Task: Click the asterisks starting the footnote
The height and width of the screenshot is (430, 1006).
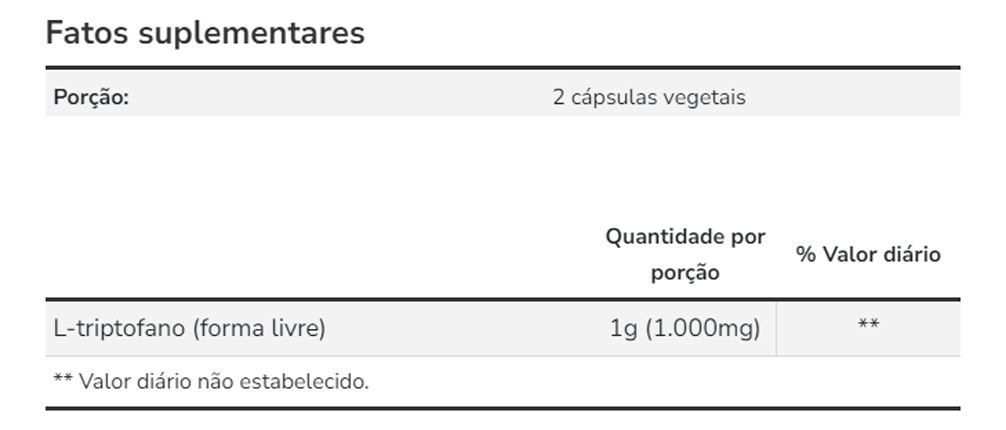Action: [62, 380]
